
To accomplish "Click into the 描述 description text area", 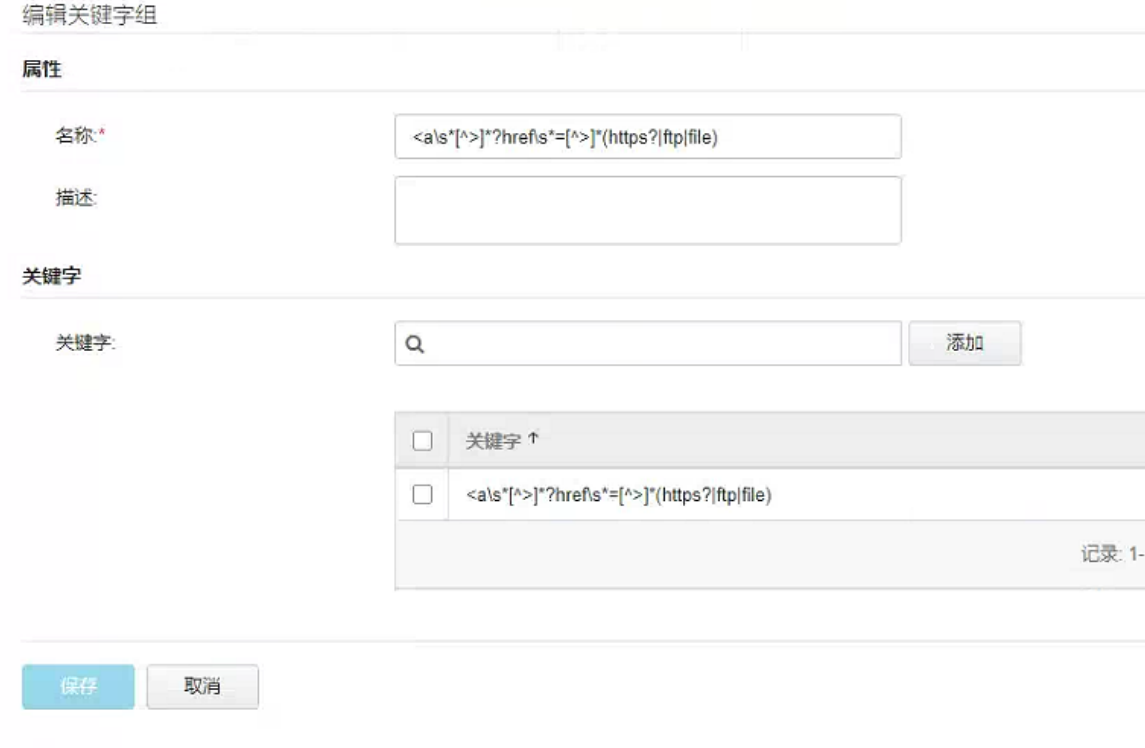I will (648, 210).
